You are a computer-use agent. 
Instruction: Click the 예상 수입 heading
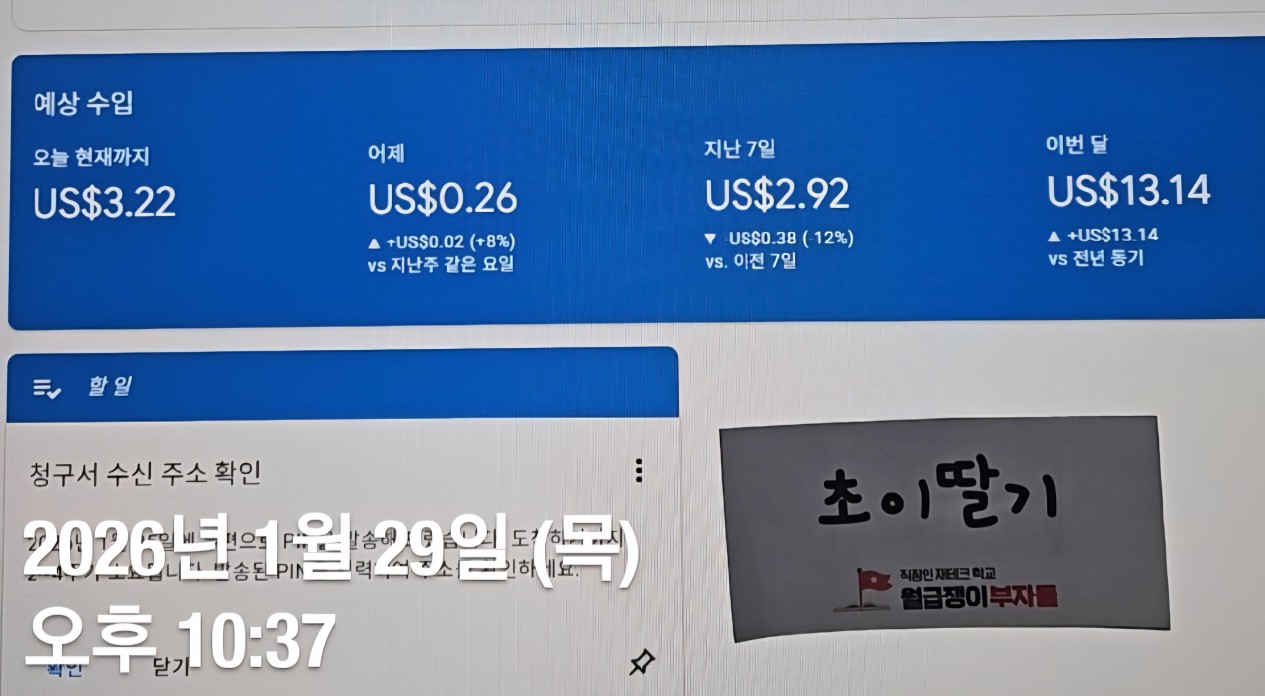pos(84,103)
